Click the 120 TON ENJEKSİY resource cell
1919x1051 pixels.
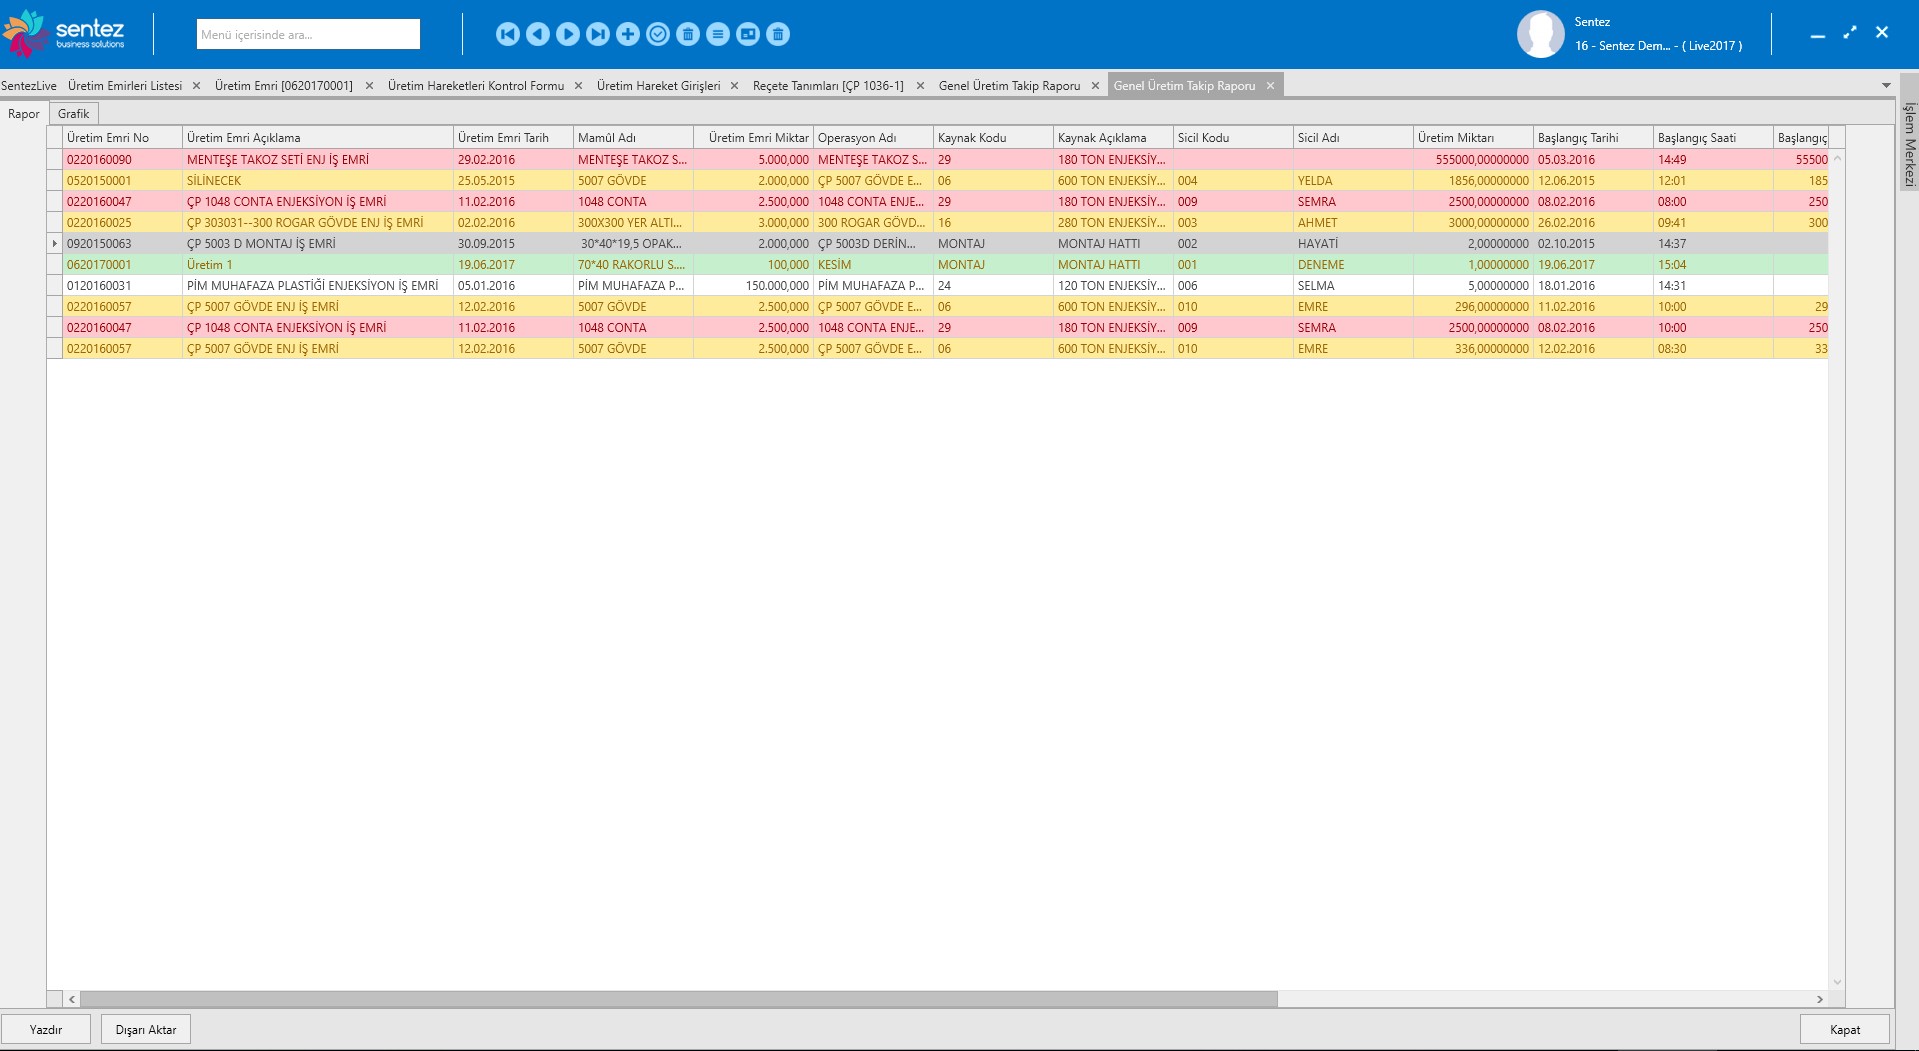point(1113,285)
